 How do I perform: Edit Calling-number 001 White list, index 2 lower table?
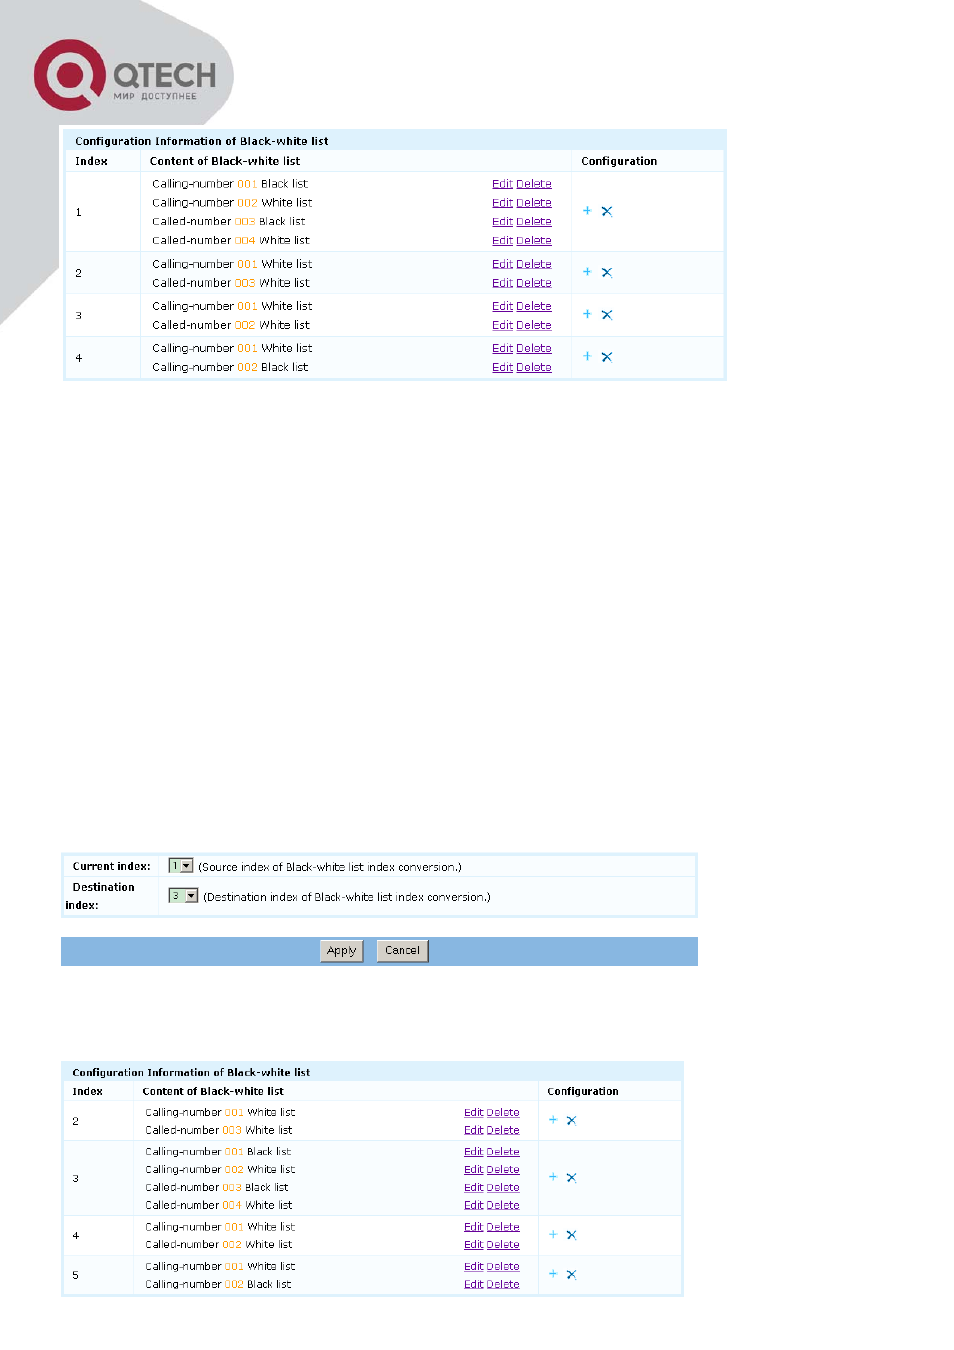(473, 1112)
